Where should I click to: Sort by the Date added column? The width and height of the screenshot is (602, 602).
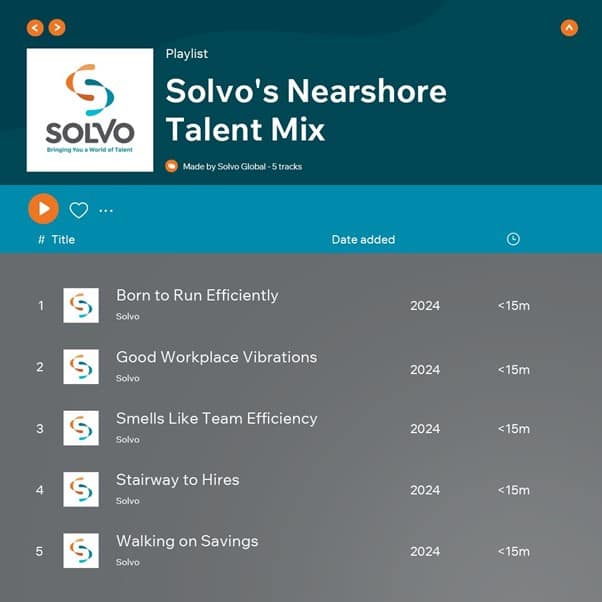363,240
